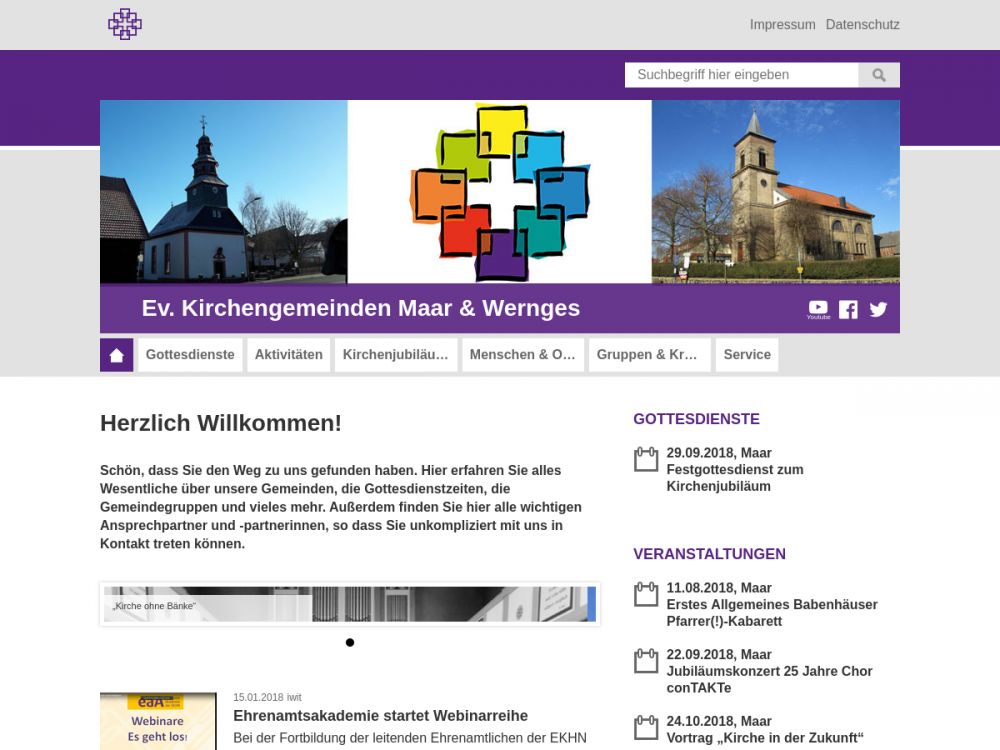Expand the Gruppen & Kreise navigation item
1000x750 pixels.
649,355
